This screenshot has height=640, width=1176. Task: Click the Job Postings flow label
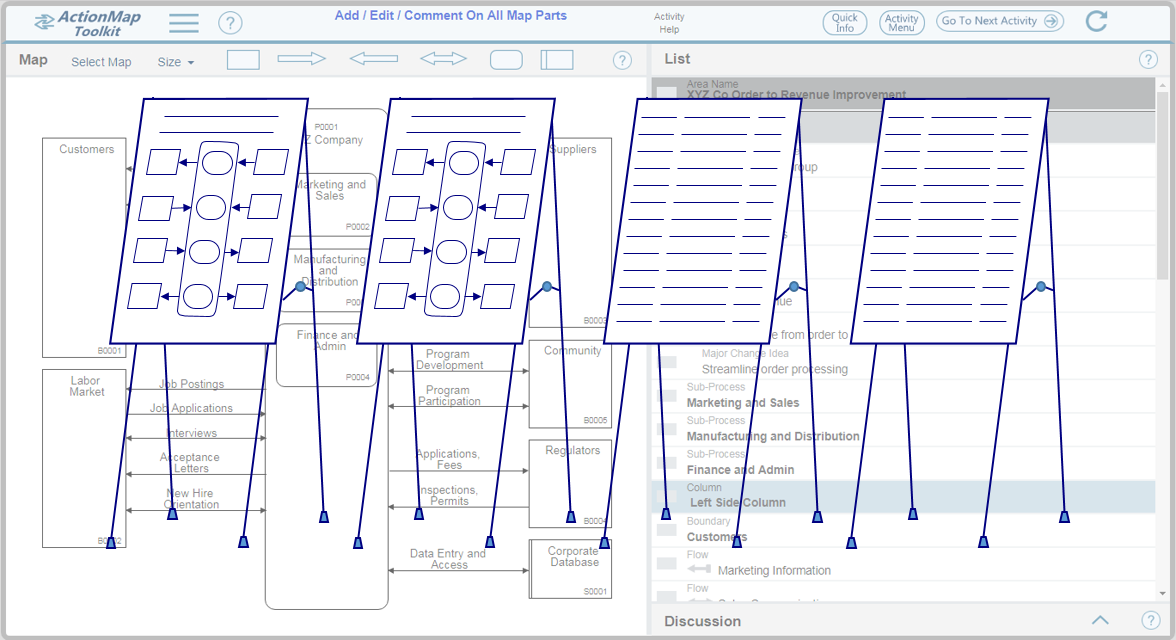tap(191, 384)
